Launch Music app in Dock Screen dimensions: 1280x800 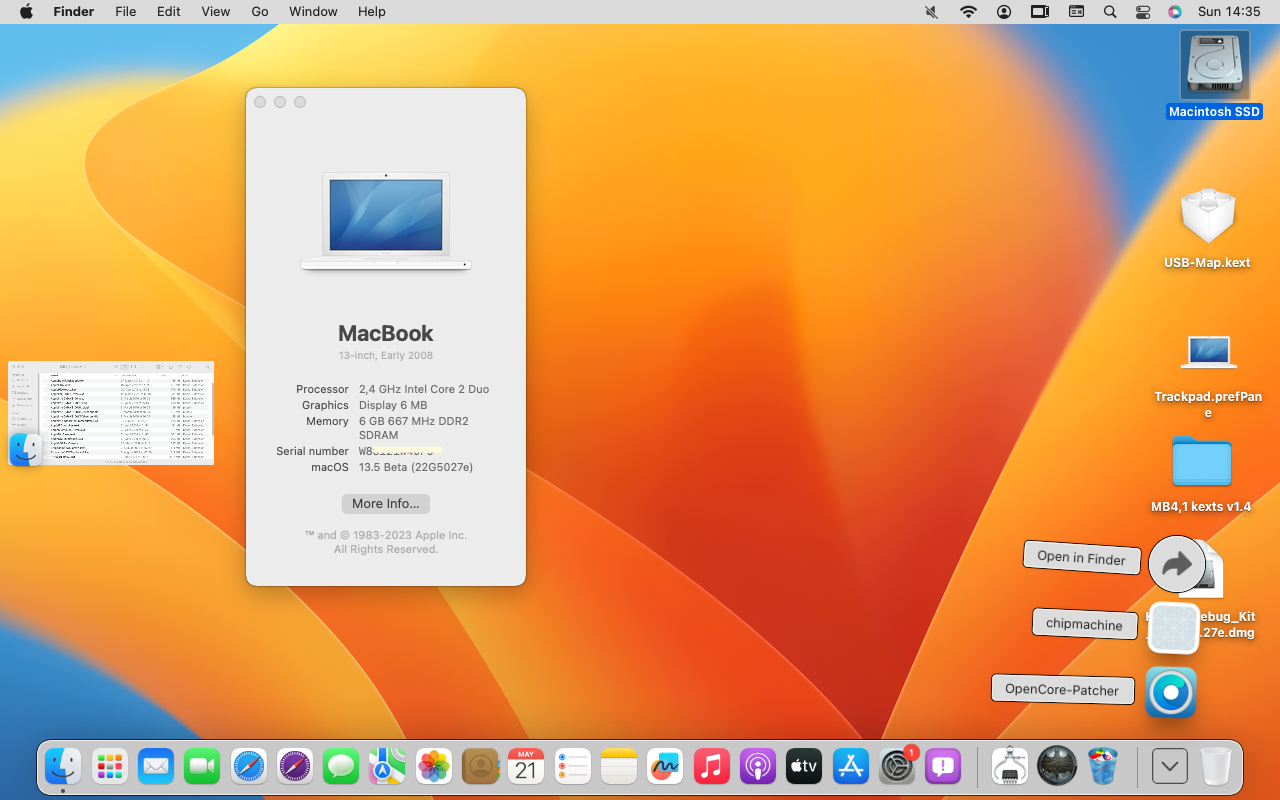(x=711, y=767)
